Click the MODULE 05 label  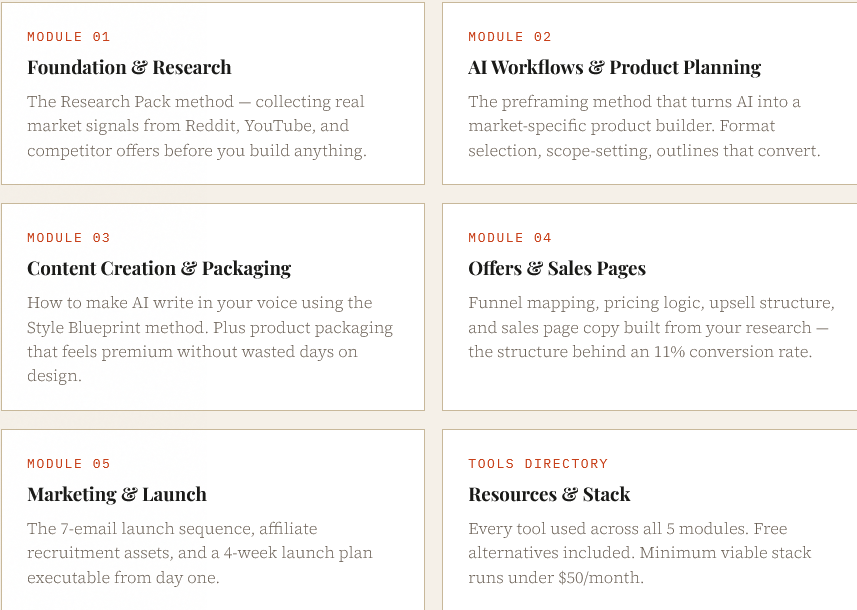tap(69, 464)
